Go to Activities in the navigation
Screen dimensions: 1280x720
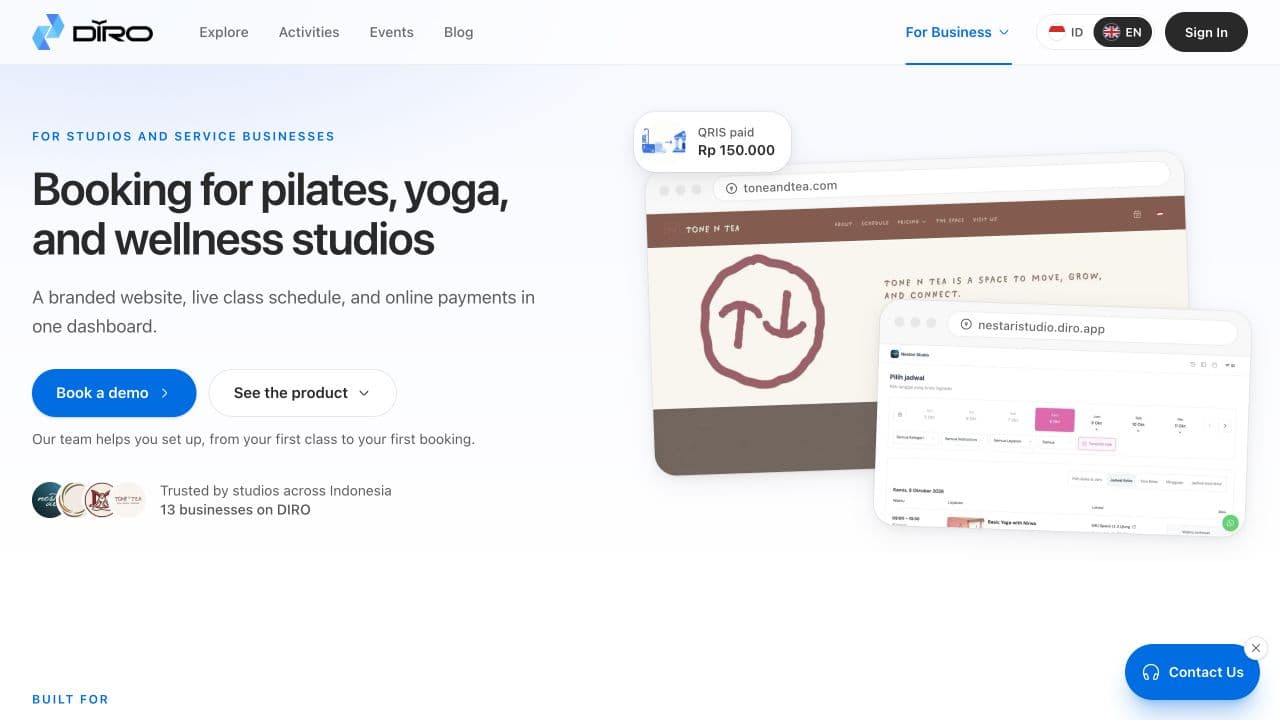pyautogui.click(x=309, y=32)
